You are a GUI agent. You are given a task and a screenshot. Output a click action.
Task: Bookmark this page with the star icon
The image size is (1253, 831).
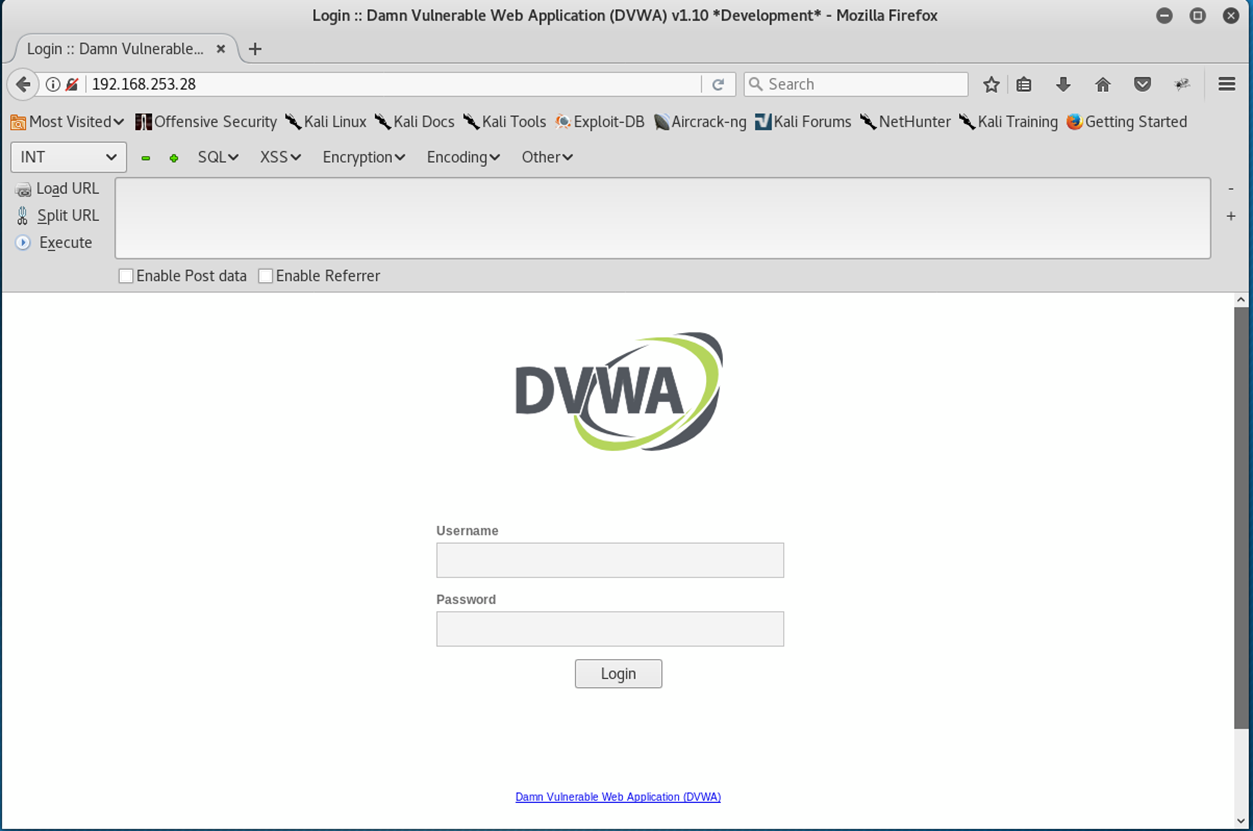tap(991, 85)
